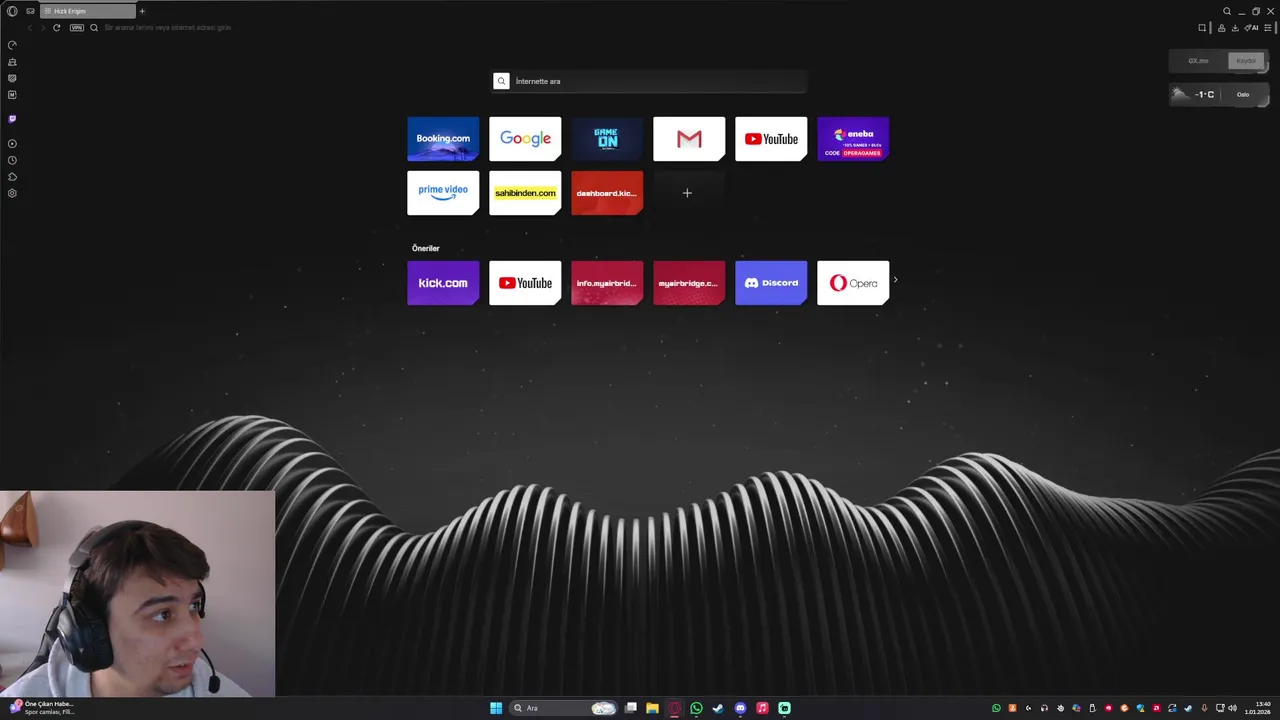Open a new tab with the plus button

(142, 11)
